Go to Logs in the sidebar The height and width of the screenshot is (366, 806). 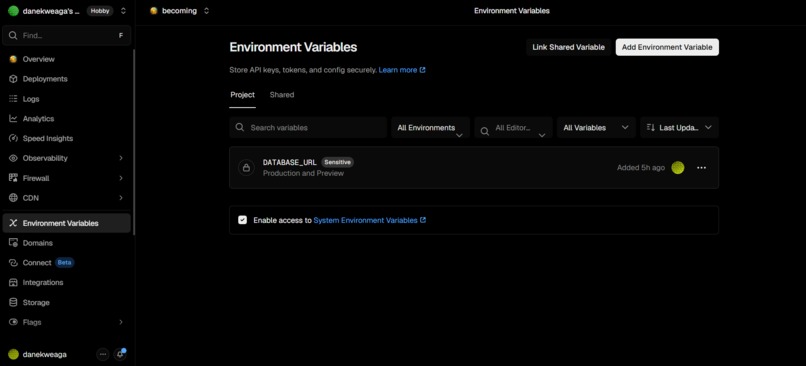[66, 99]
